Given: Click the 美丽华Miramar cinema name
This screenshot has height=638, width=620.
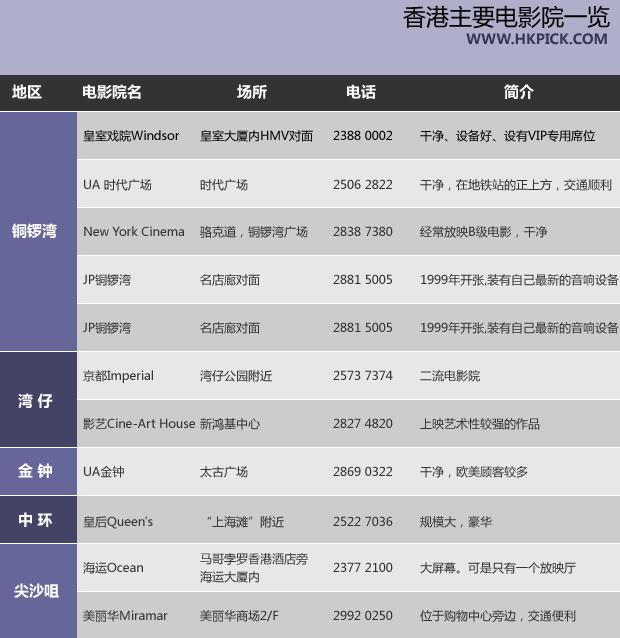Looking at the screenshot, I should pos(125,616).
